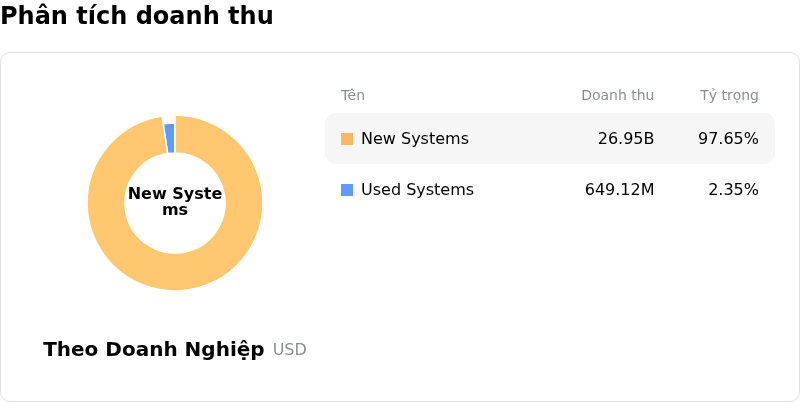The width and height of the screenshot is (800, 402).
Task: Click the New Systems row name
Action: point(414,139)
